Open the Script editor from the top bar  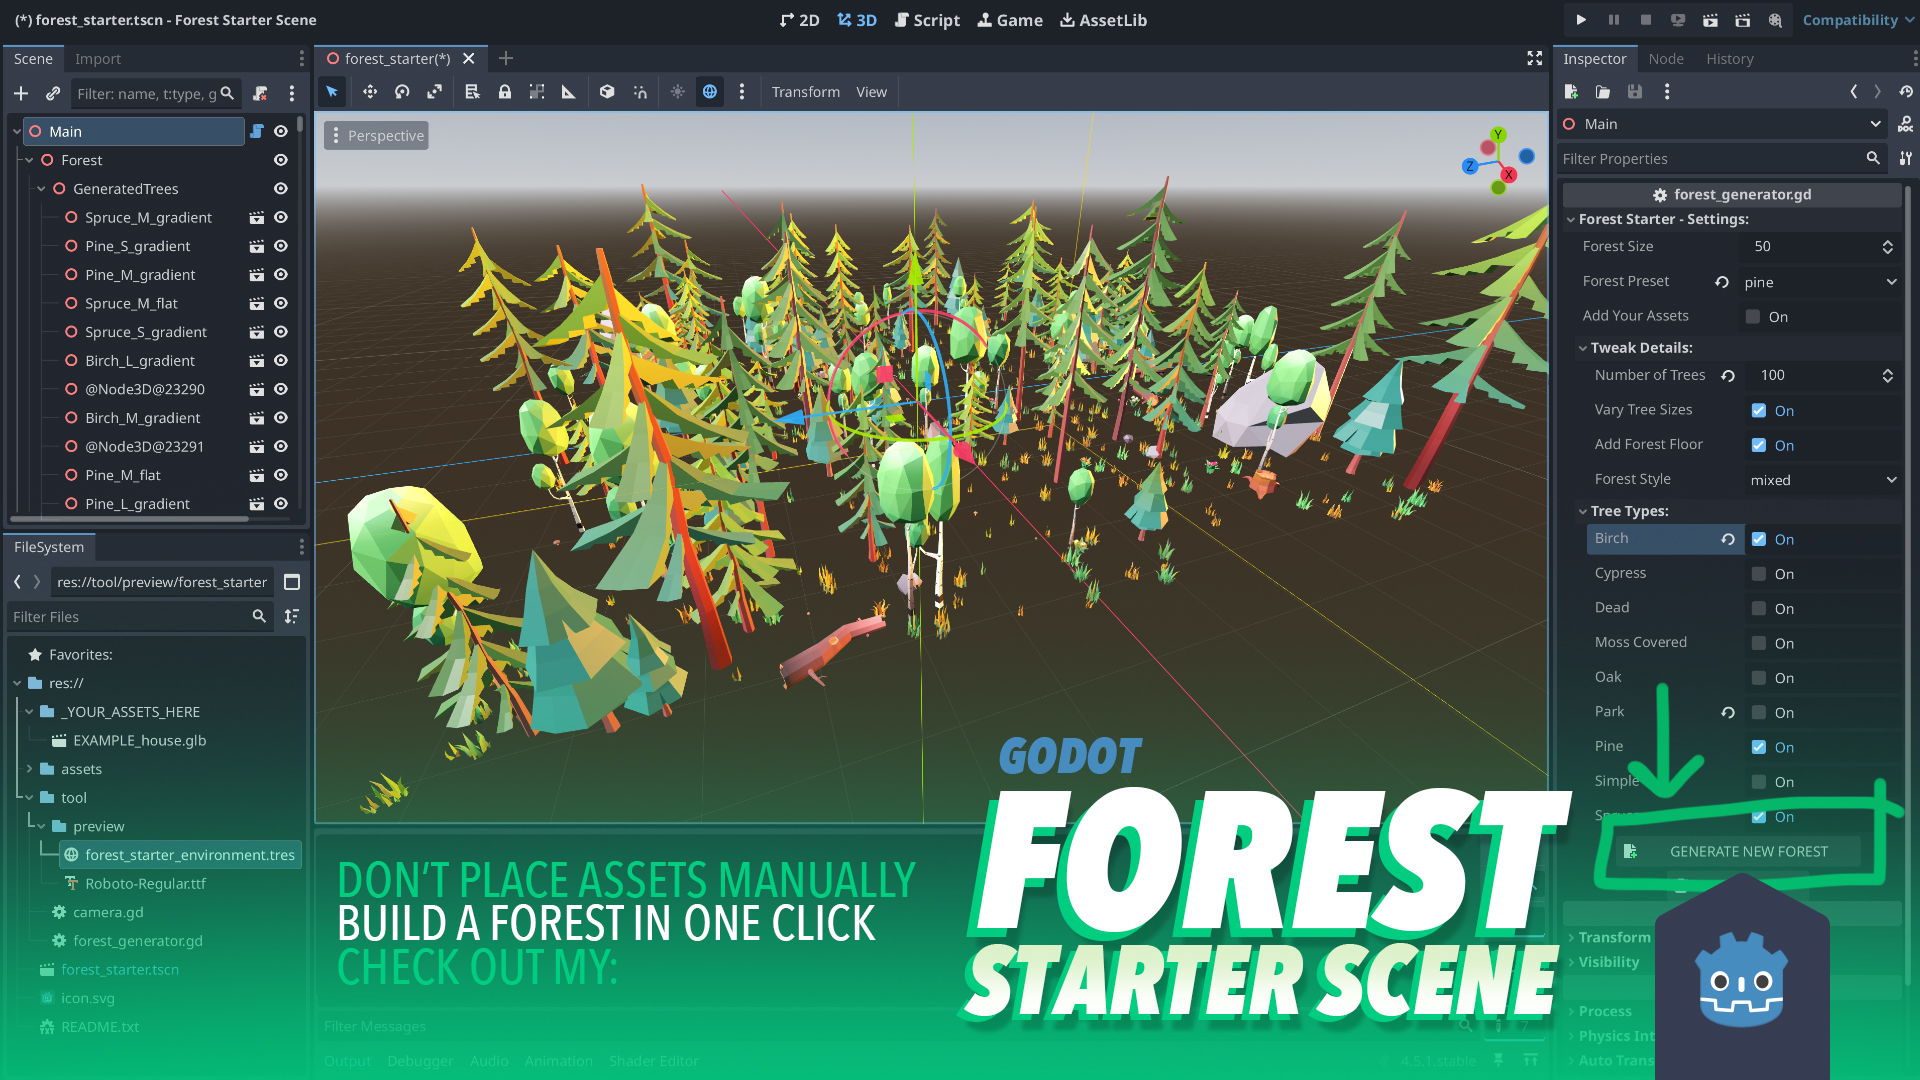(x=927, y=20)
